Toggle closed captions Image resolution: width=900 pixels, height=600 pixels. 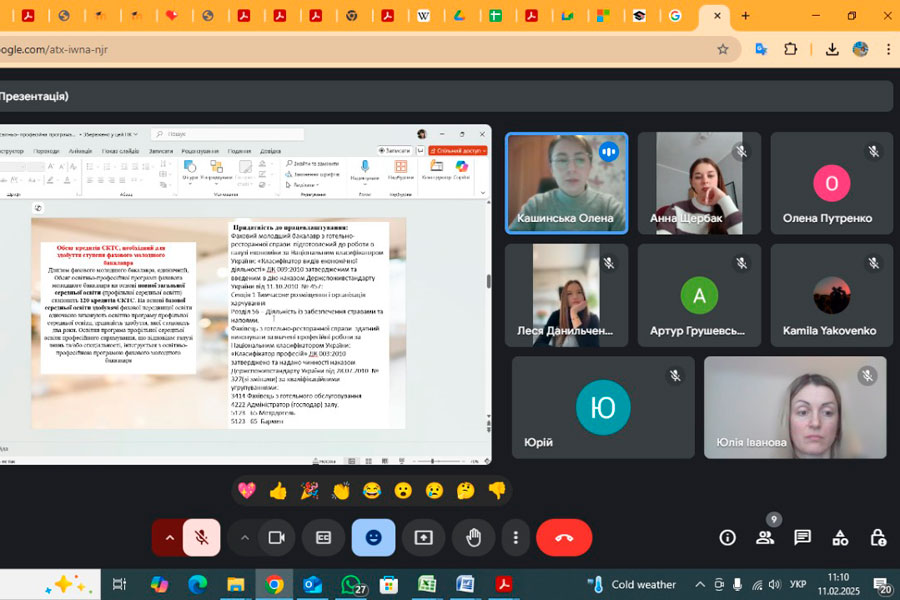324,537
